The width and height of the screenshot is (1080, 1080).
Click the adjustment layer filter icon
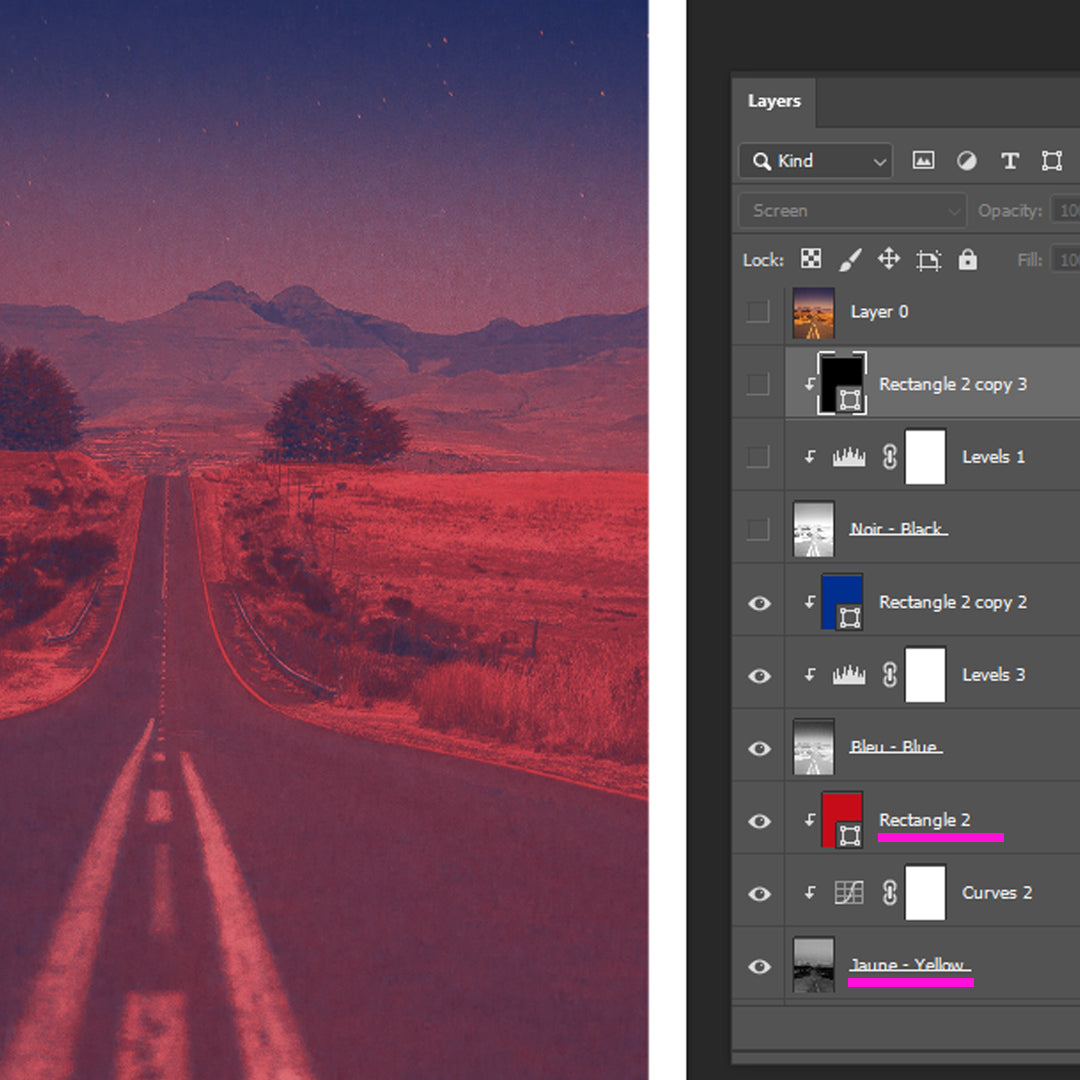coord(966,161)
